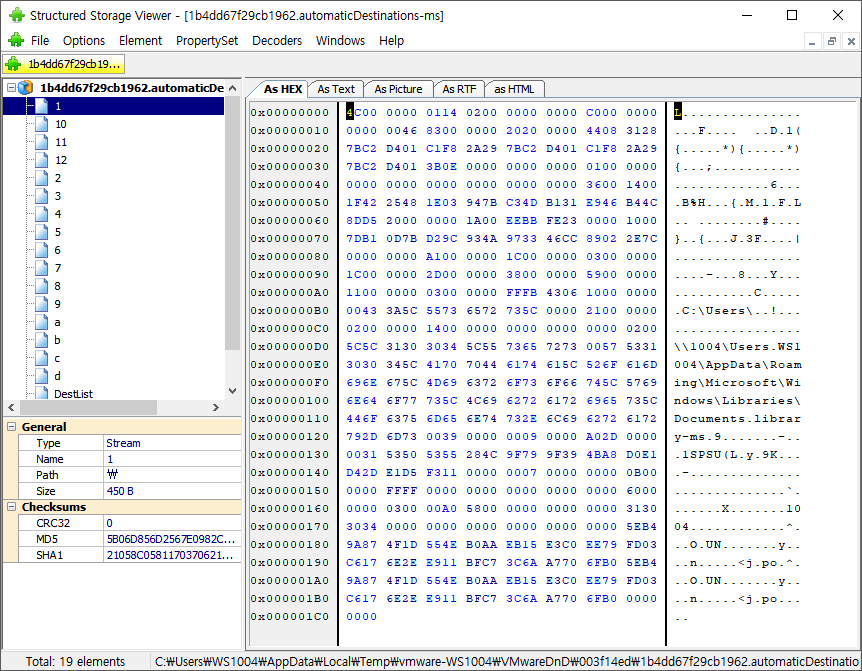The height and width of the screenshot is (671, 862).
Task: Click the CRC32 value 0
Action: pos(109,523)
